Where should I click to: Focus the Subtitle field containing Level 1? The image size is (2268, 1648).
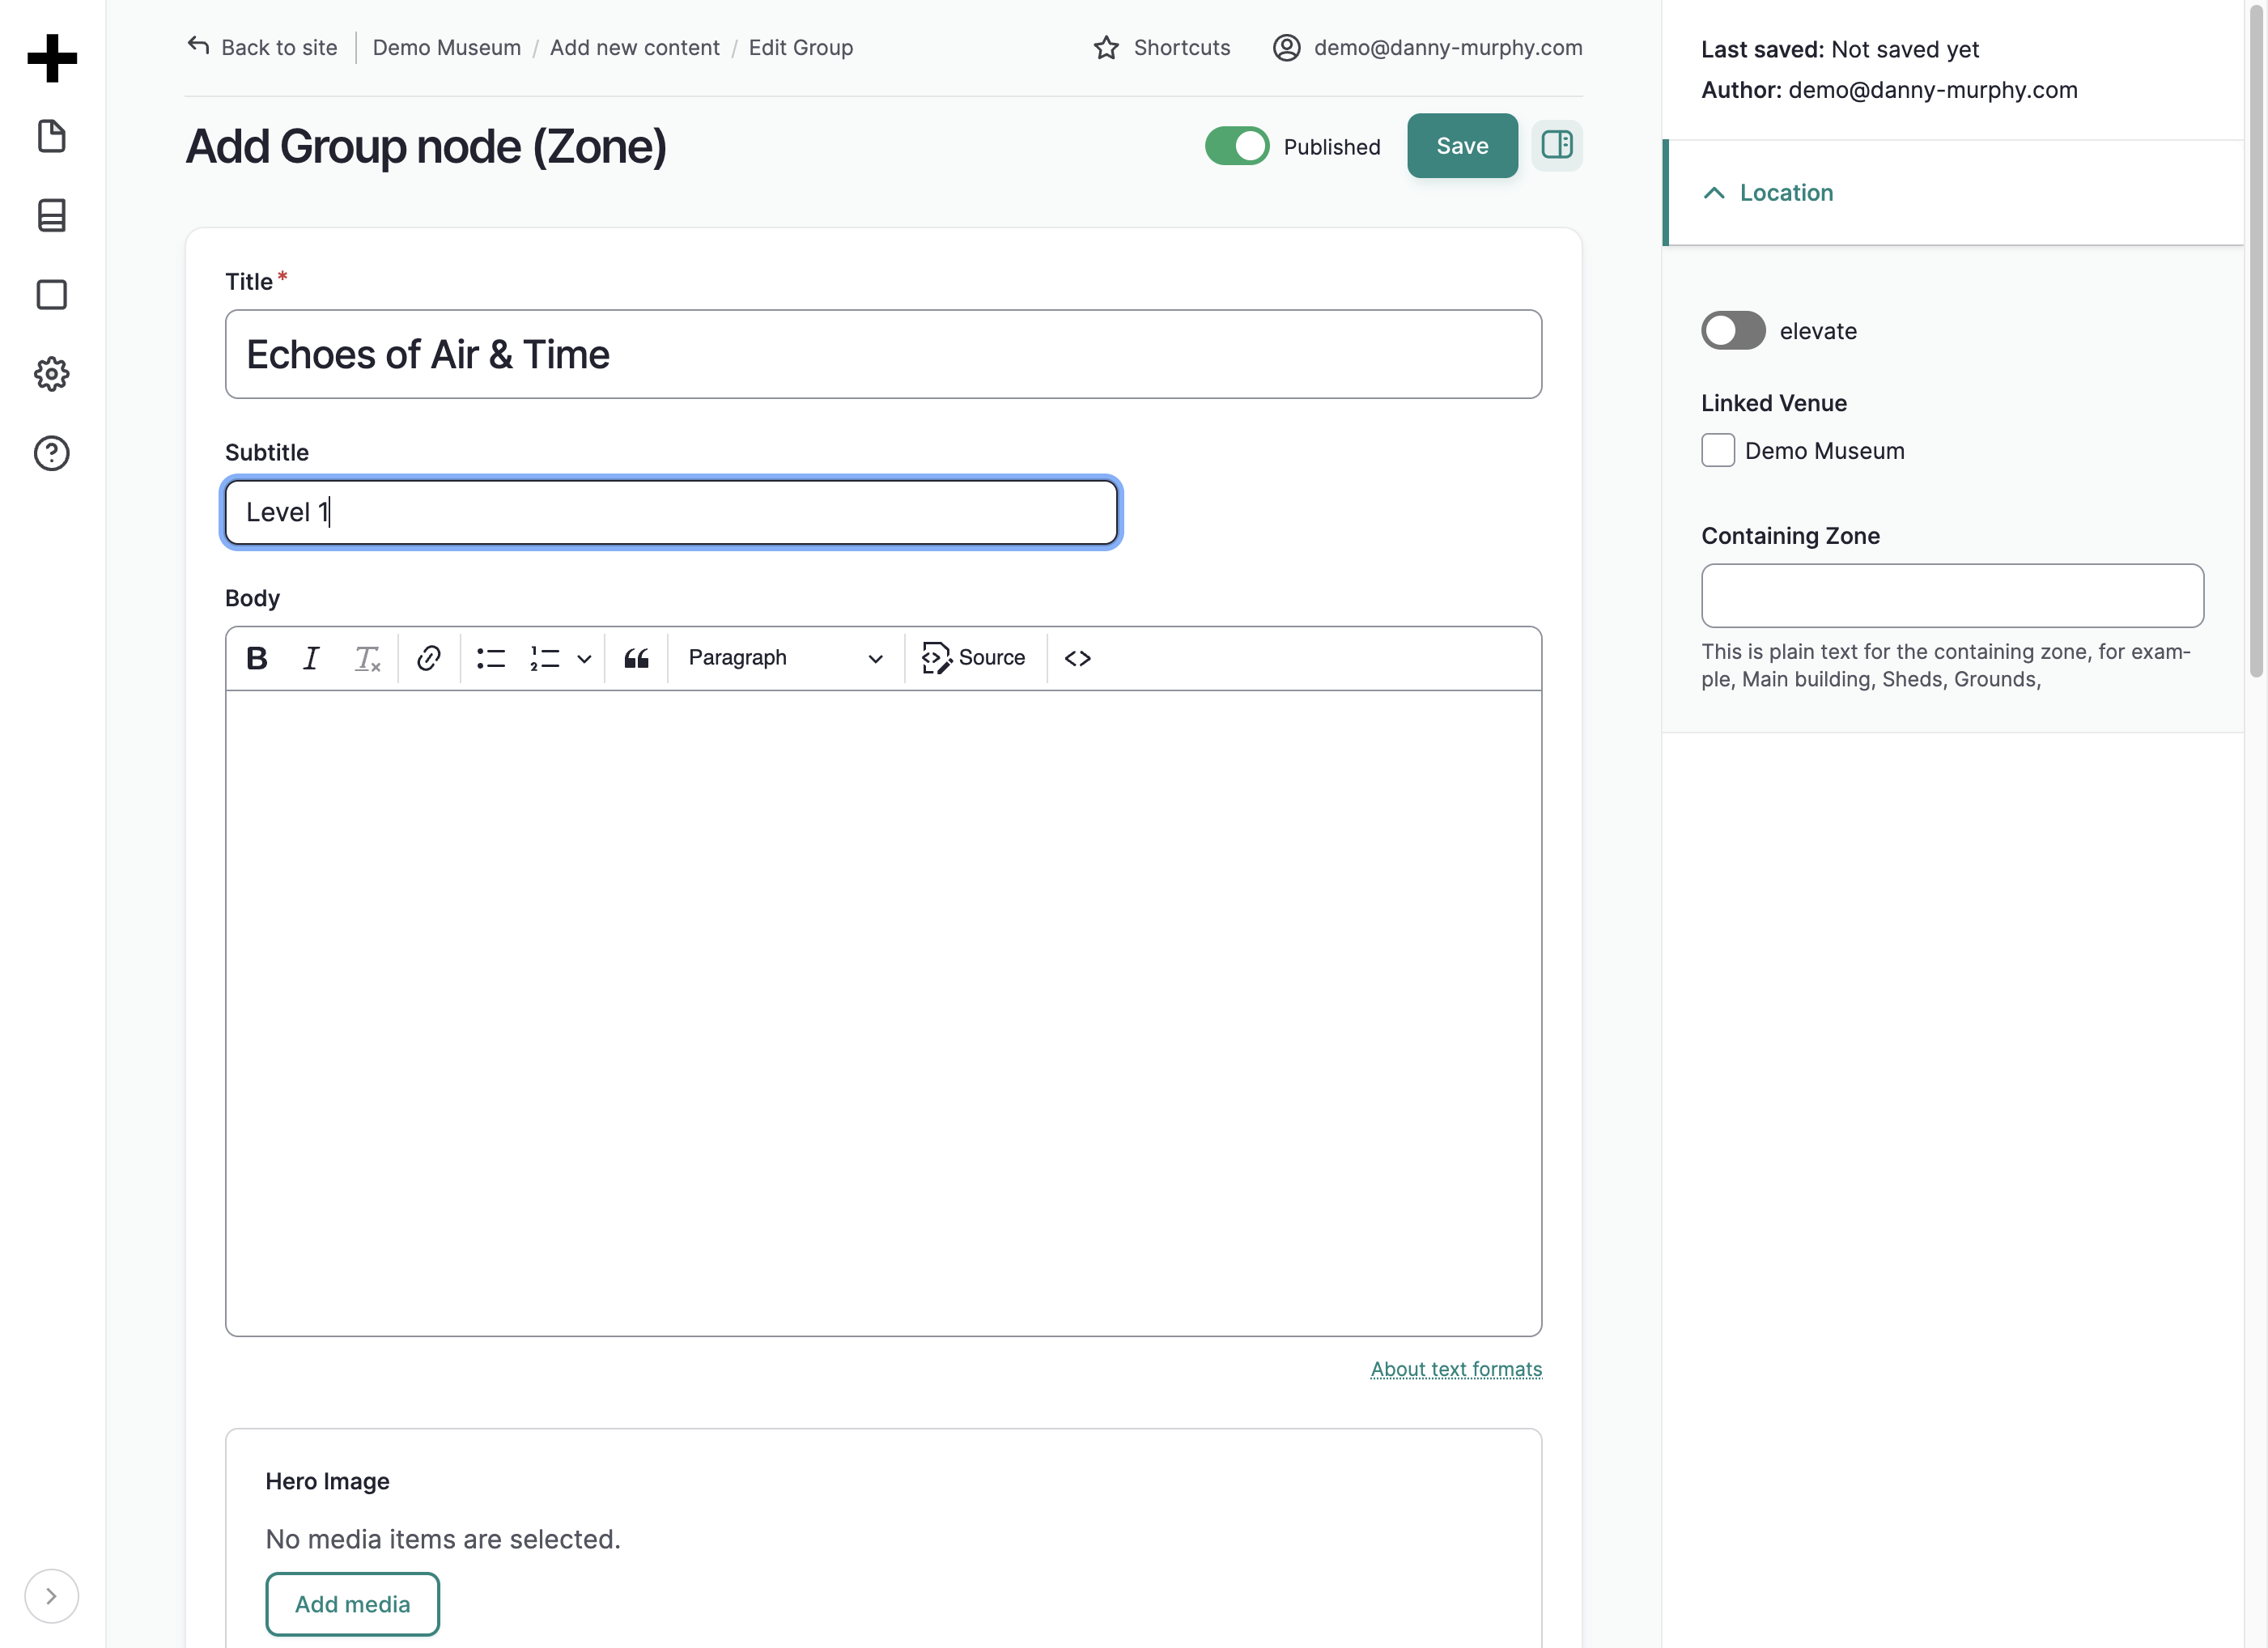pyautogui.click(x=671, y=512)
